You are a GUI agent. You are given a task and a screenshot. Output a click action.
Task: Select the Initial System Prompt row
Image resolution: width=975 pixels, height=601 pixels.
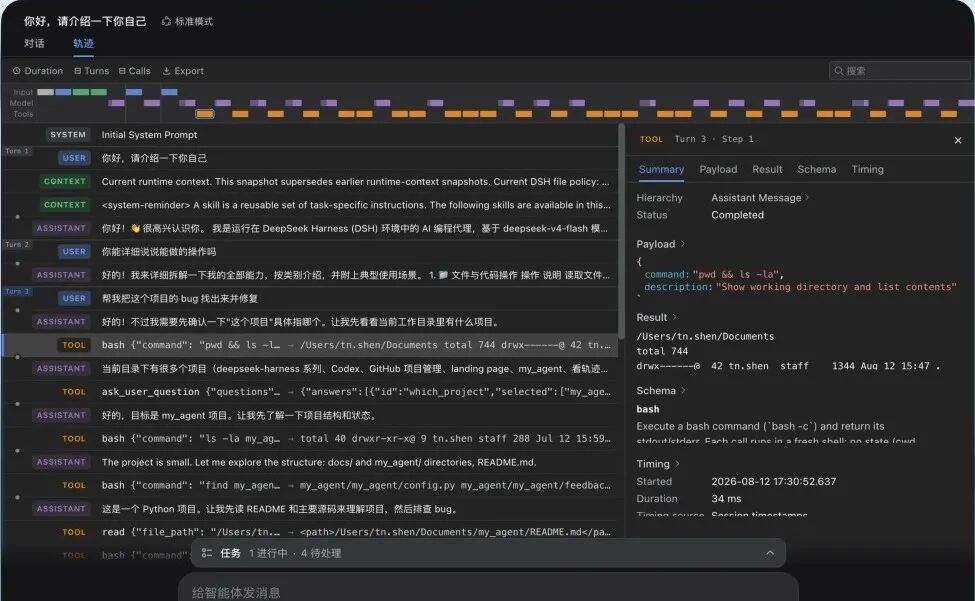pos(311,135)
